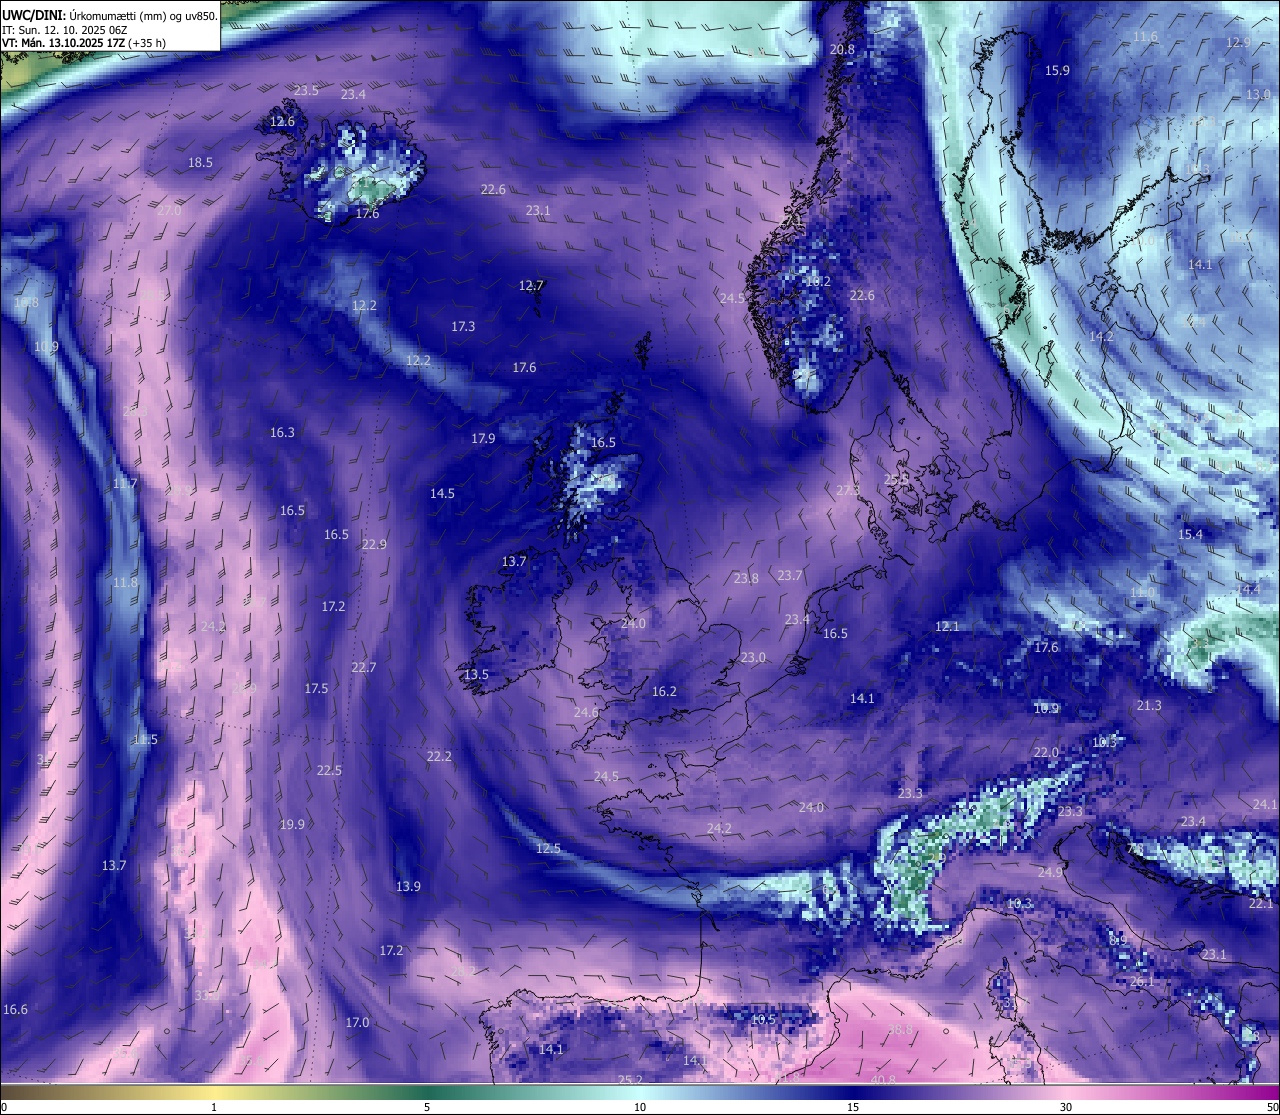
Task: Click the map value 15.4
Action: tap(1190, 534)
